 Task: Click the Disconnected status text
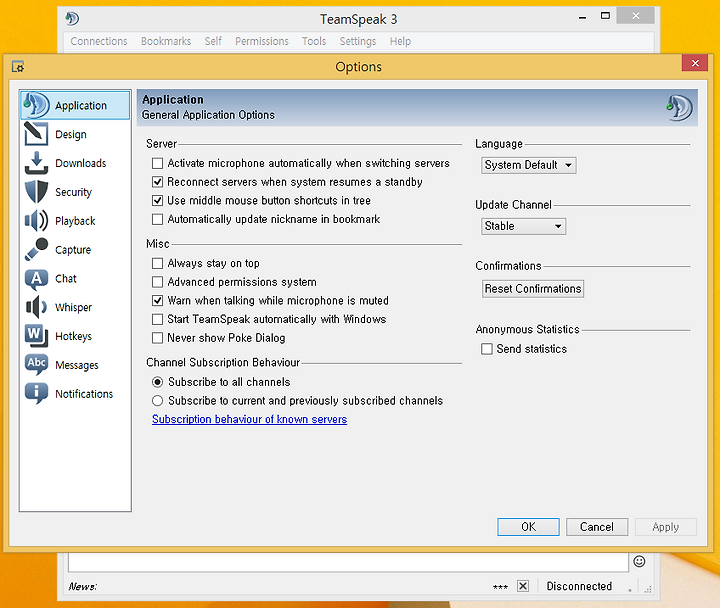click(579, 586)
